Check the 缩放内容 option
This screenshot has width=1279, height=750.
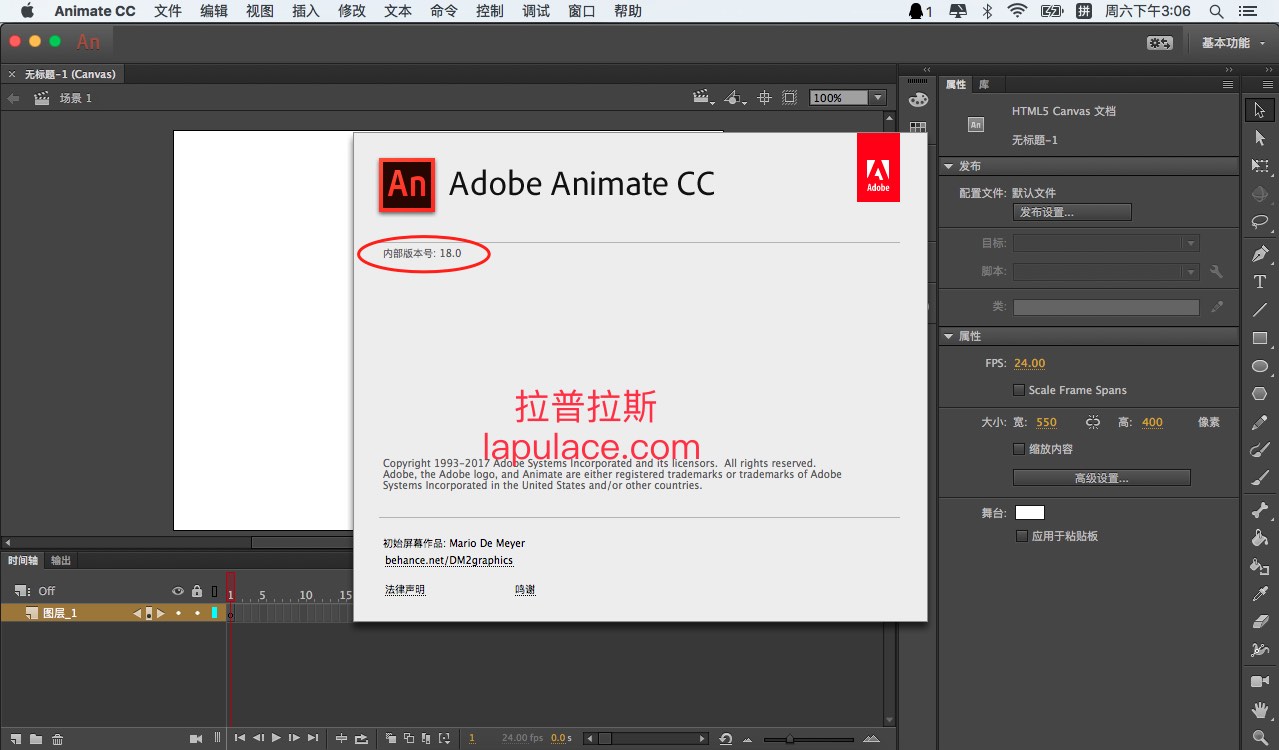[1019, 450]
